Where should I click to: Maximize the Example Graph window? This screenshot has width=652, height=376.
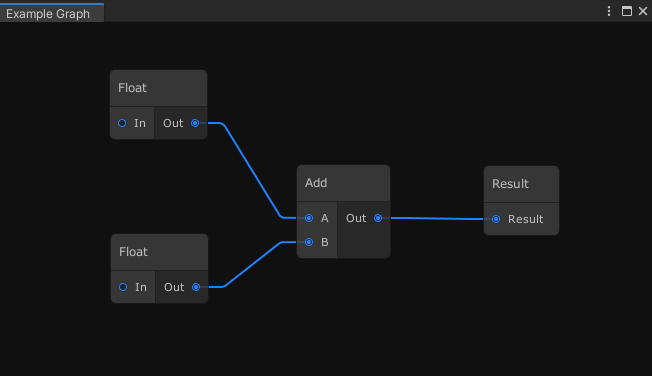tap(627, 11)
